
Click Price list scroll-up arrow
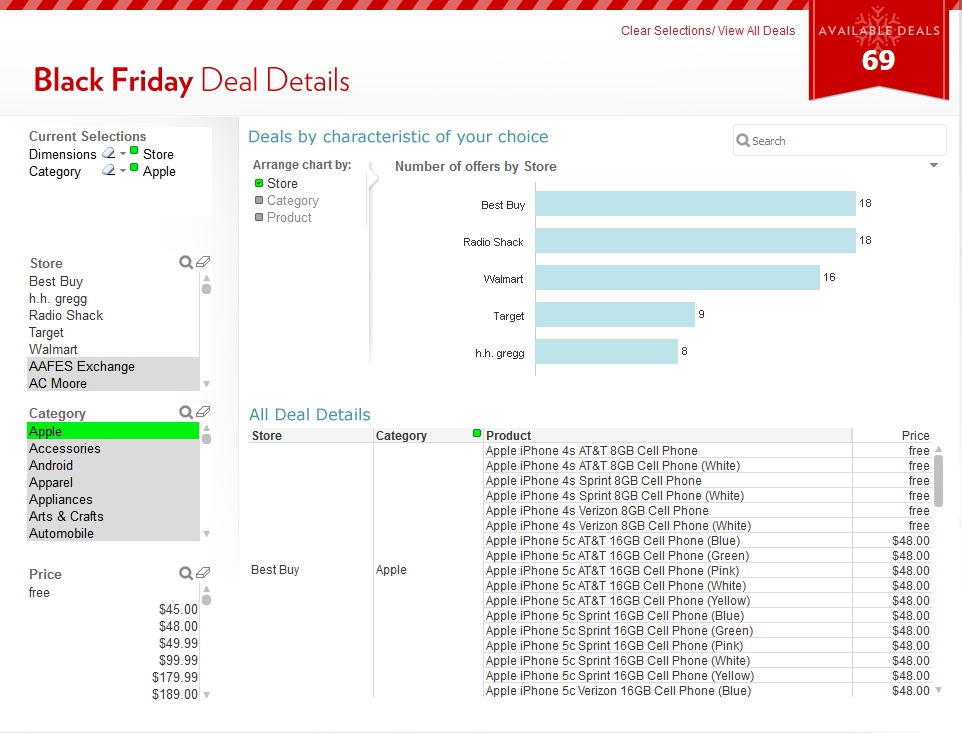[207, 589]
